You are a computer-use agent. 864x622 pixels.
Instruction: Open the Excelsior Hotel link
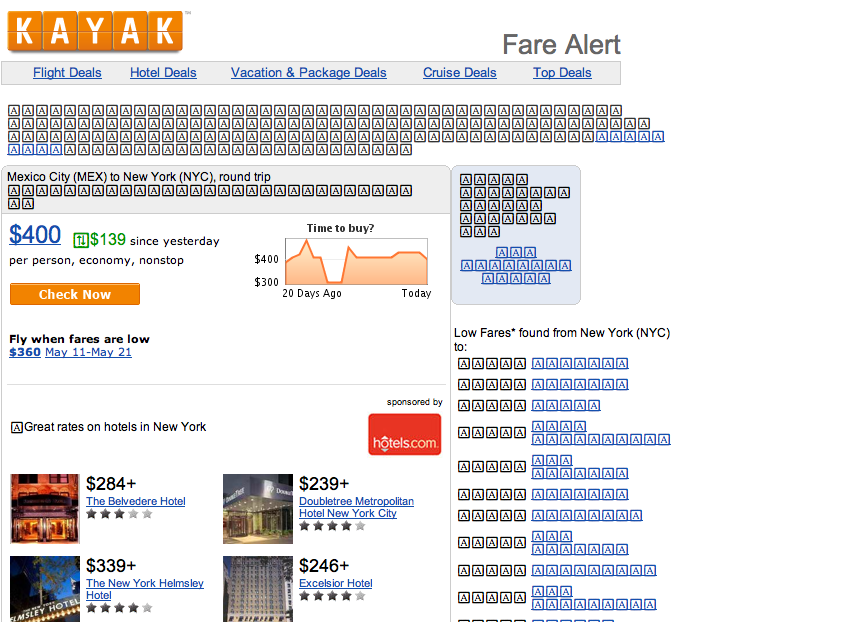(336, 583)
